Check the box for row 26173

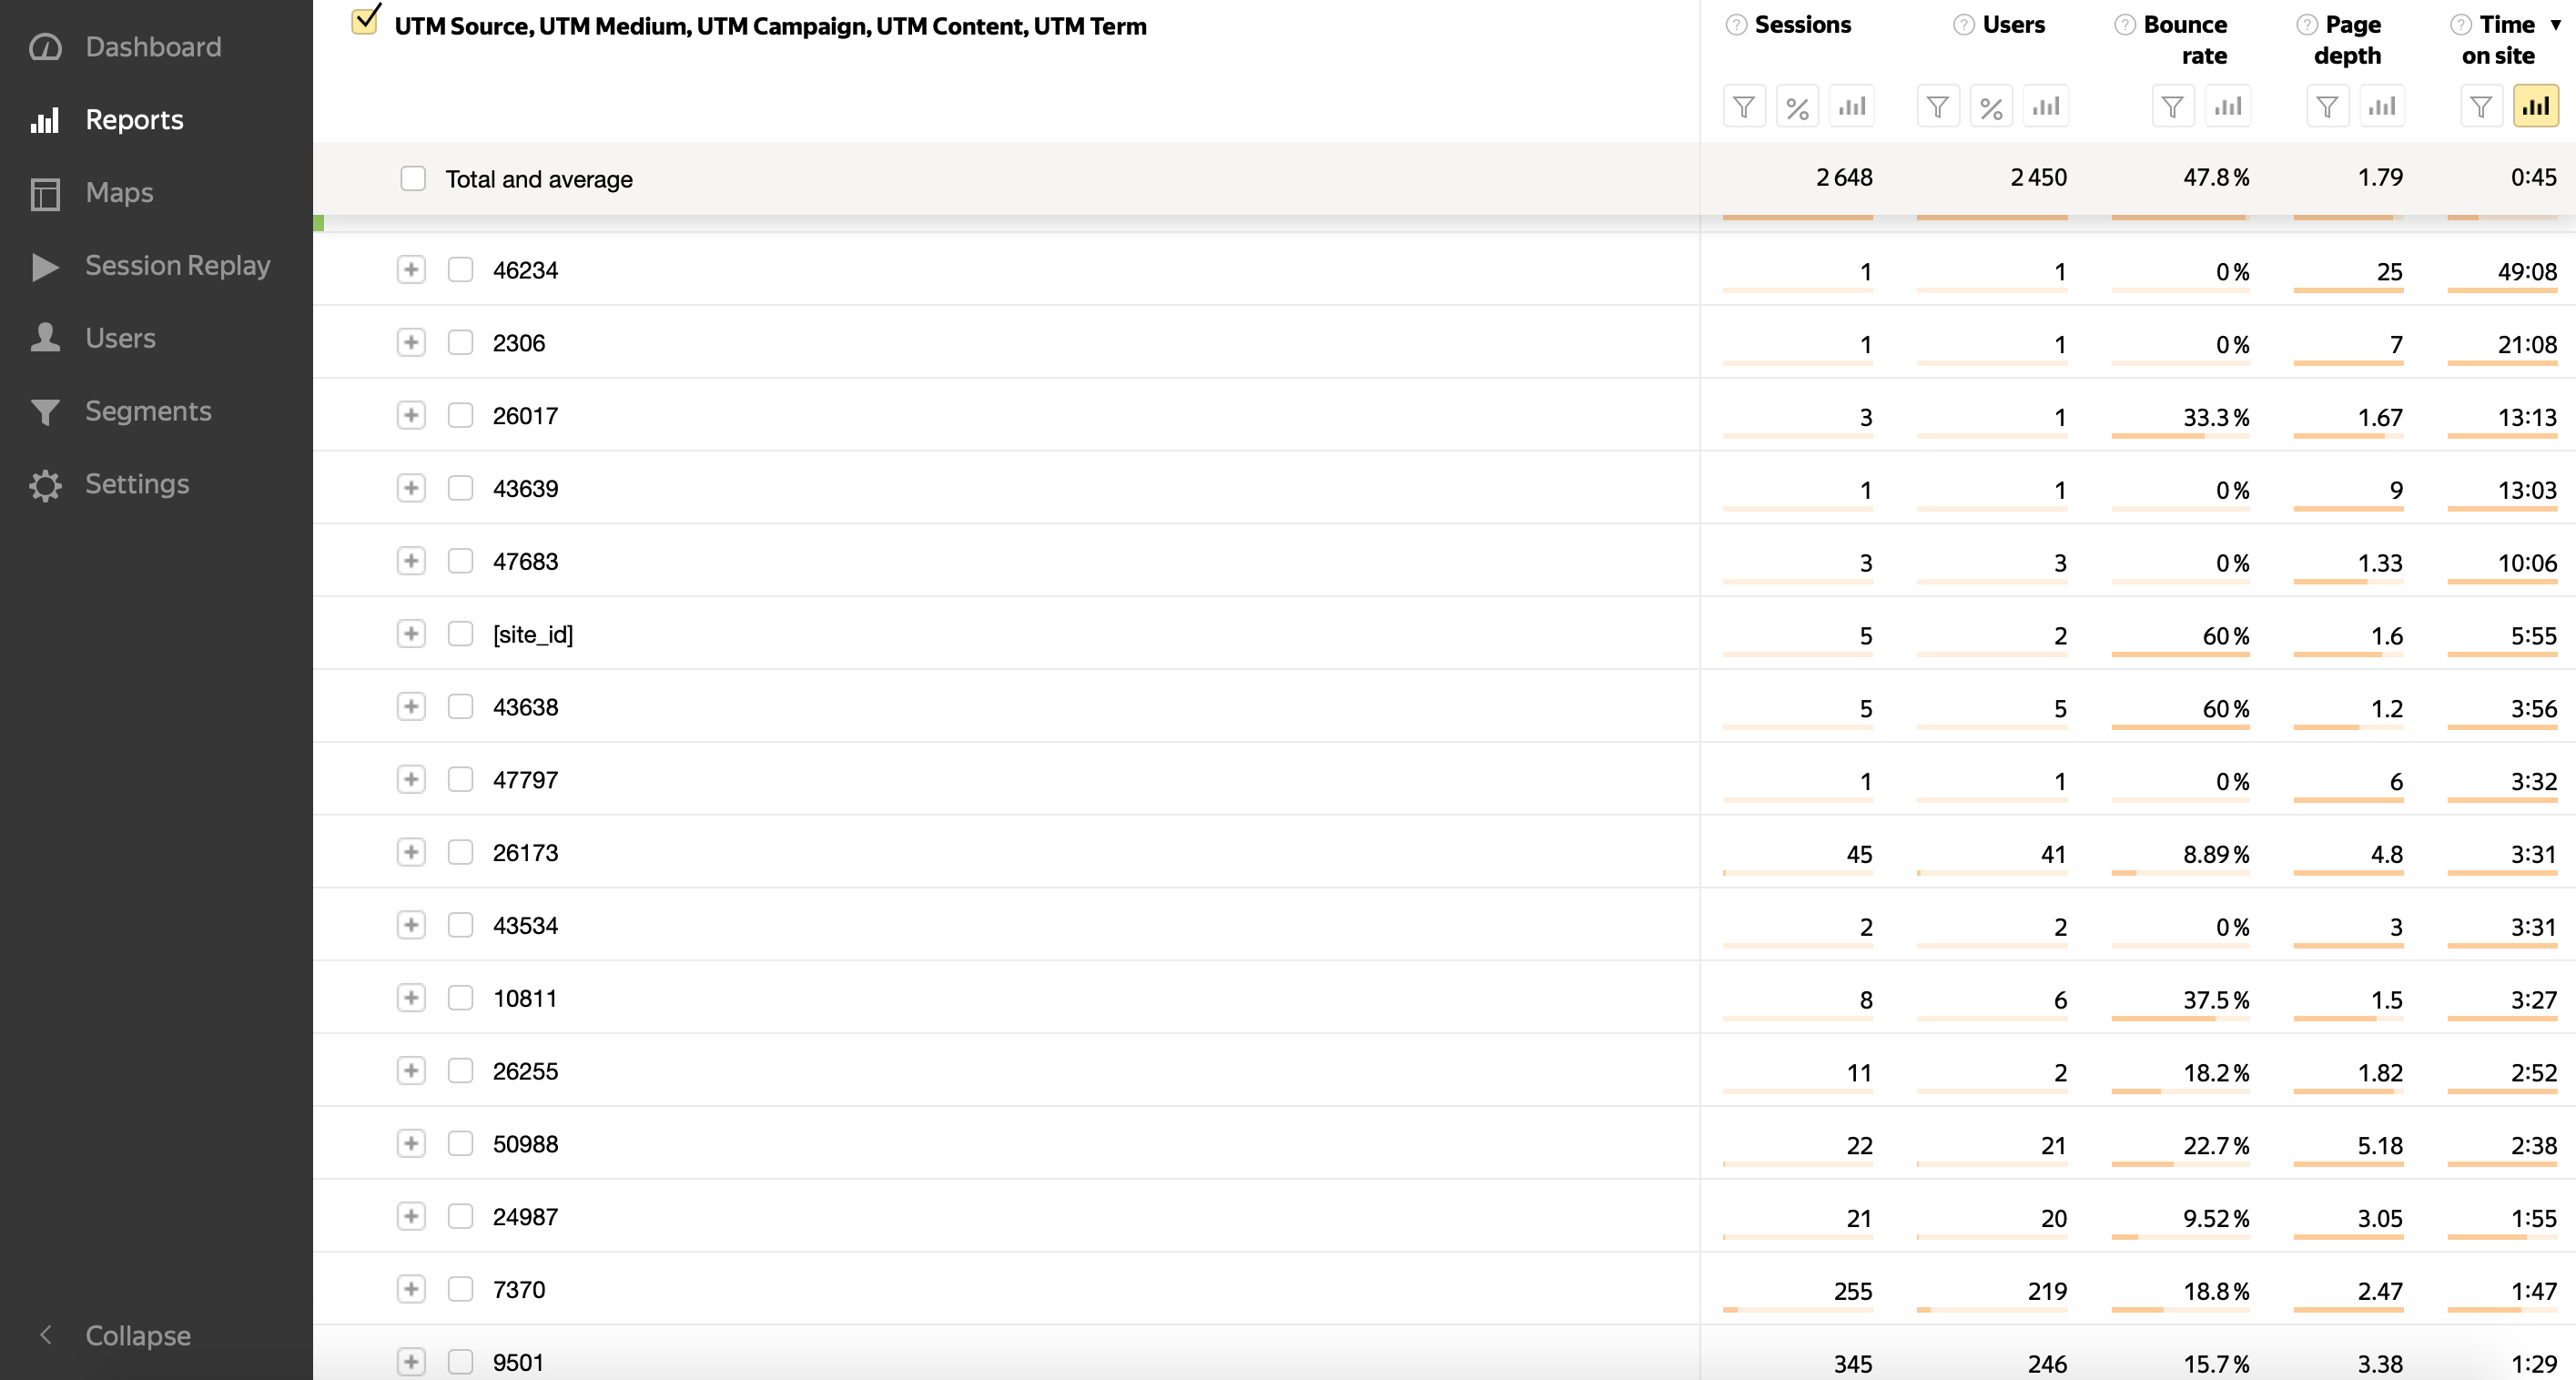click(x=460, y=852)
